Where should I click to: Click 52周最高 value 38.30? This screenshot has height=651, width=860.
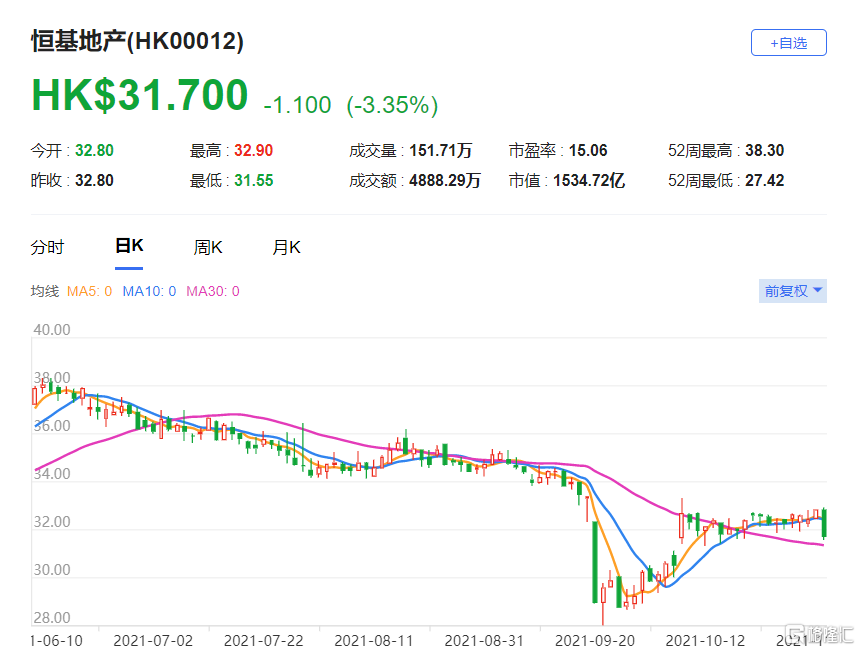pos(765,150)
